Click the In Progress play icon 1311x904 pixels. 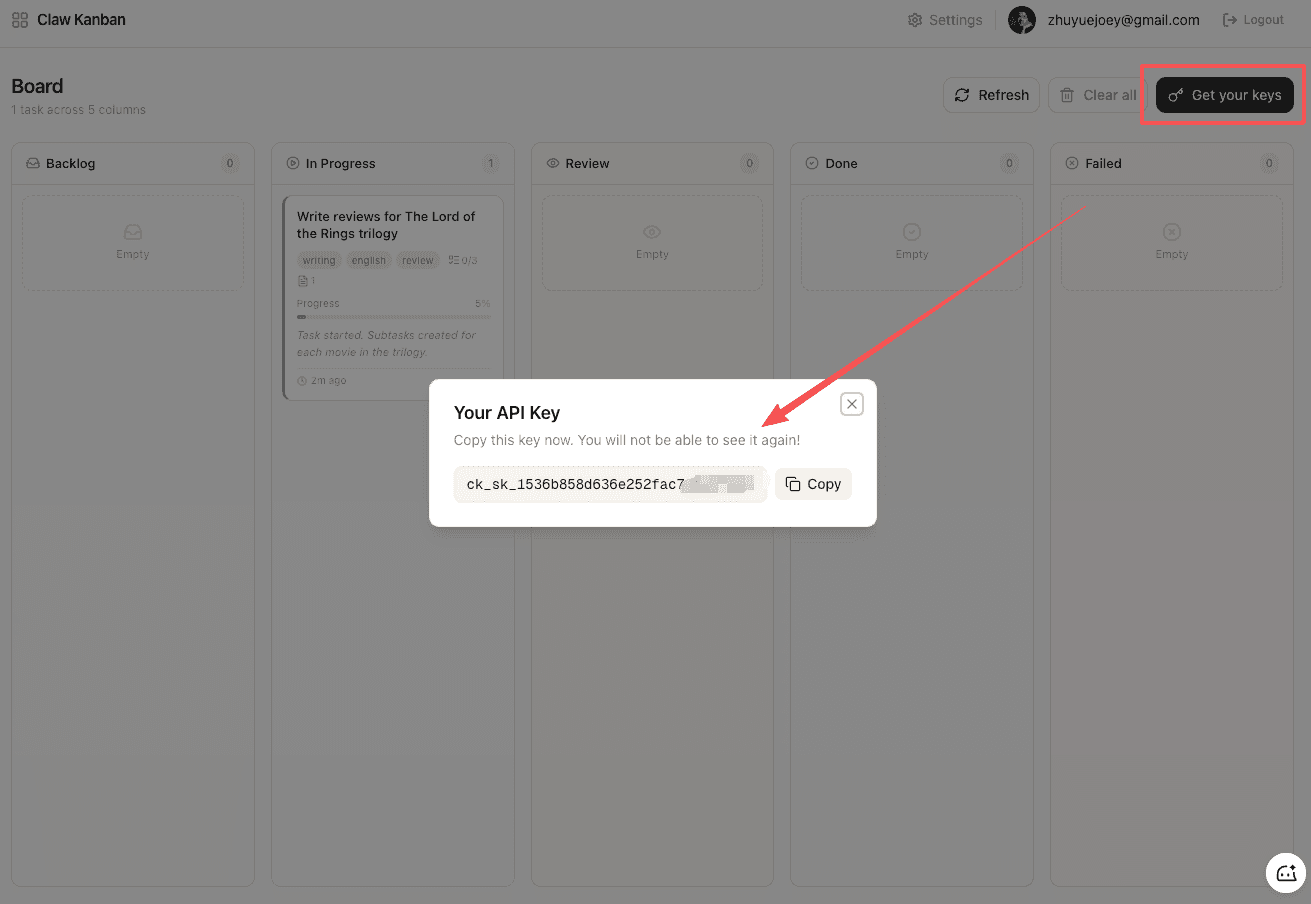(x=293, y=163)
